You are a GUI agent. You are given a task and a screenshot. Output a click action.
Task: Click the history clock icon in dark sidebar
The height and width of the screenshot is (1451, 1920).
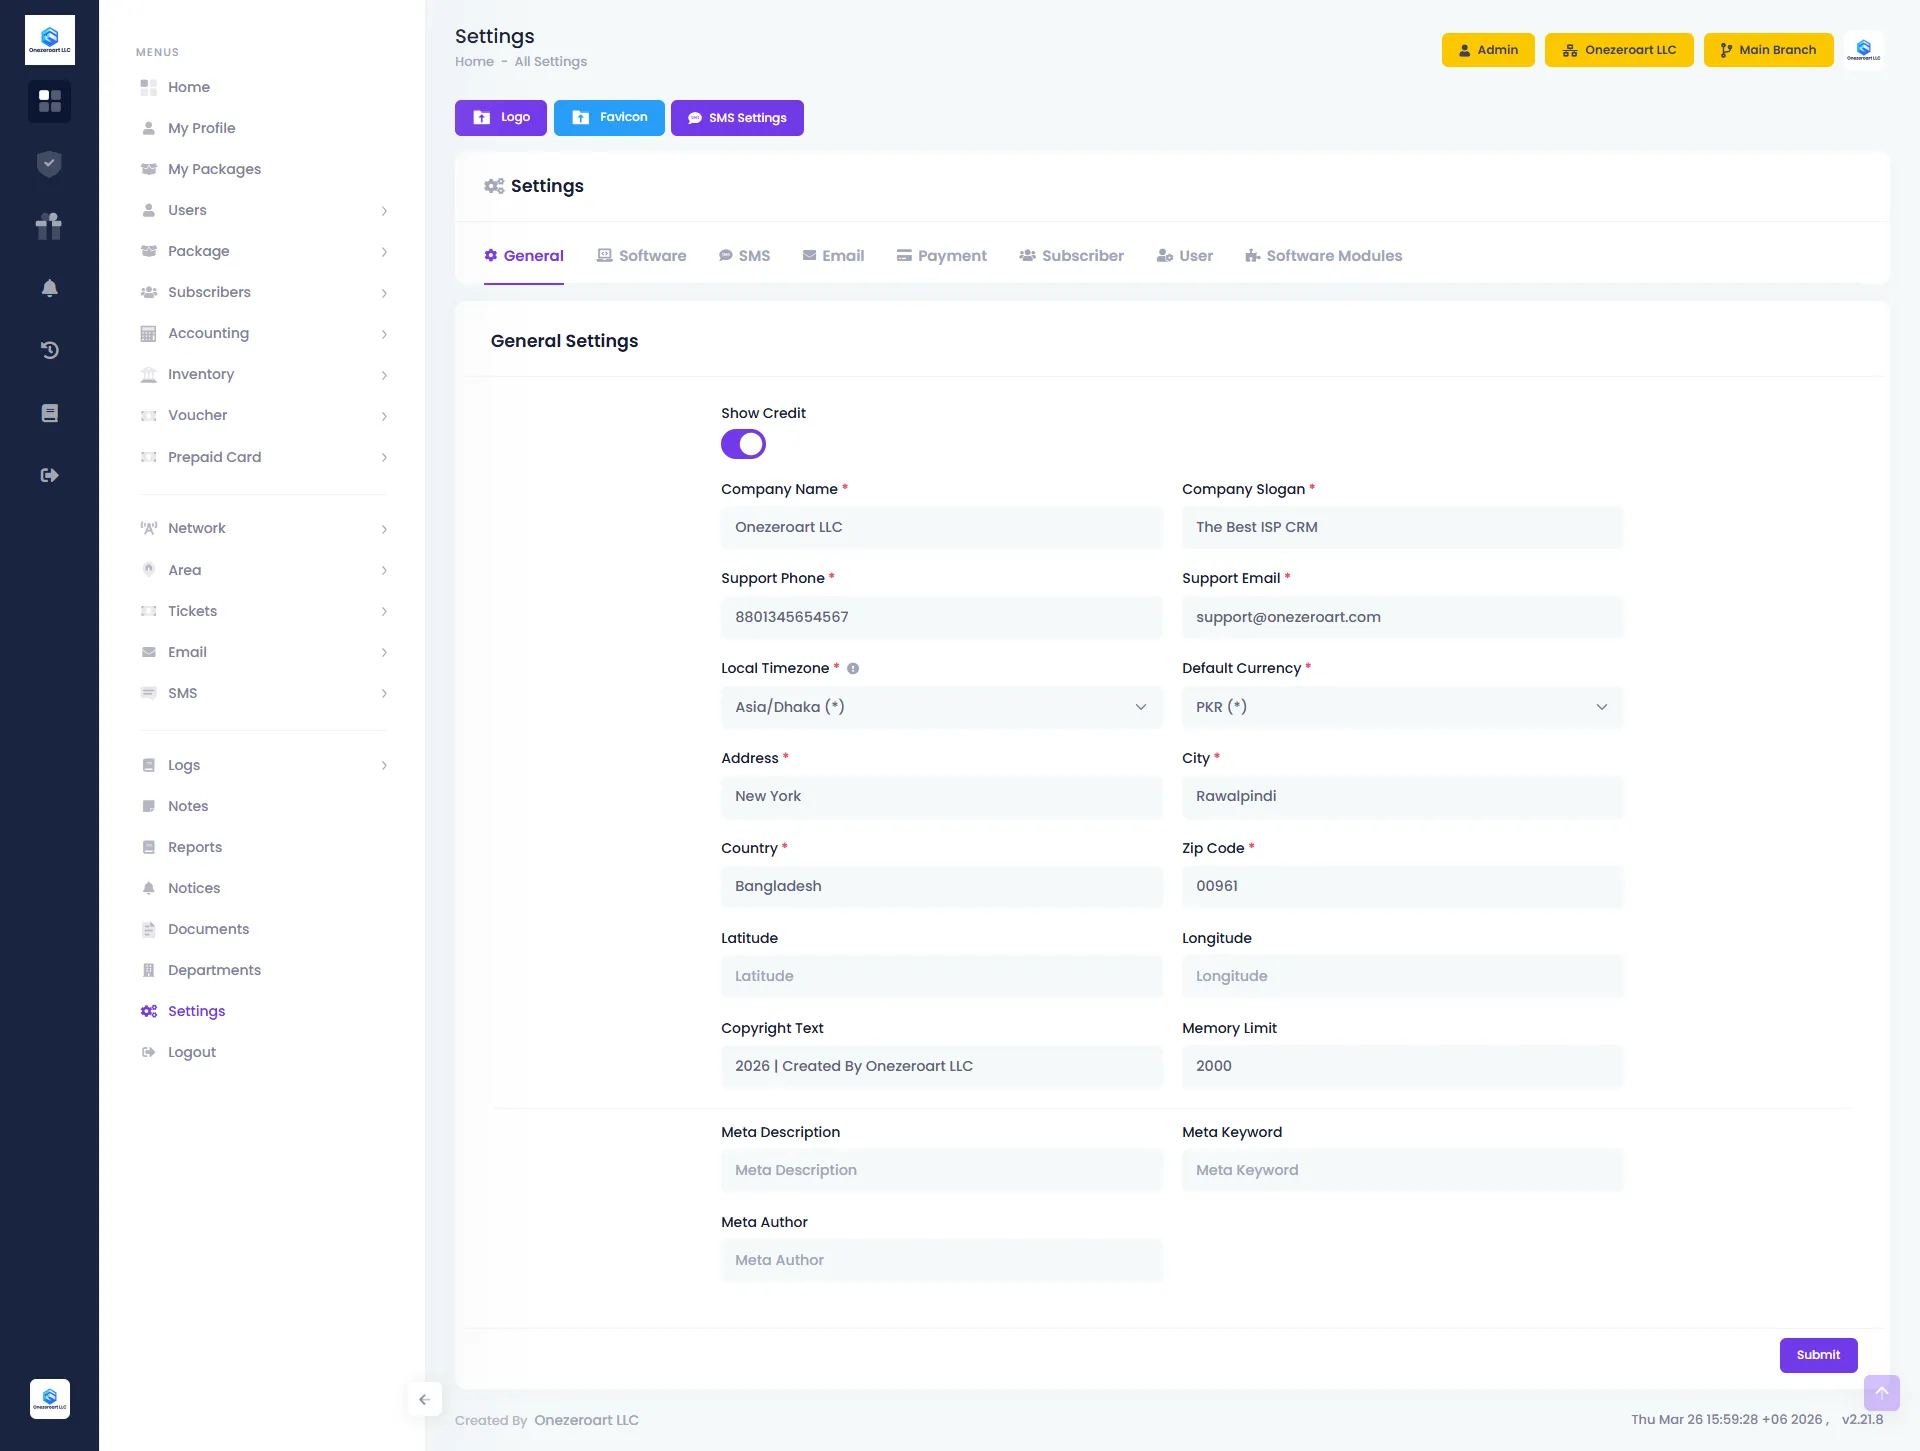pyautogui.click(x=49, y=350)
